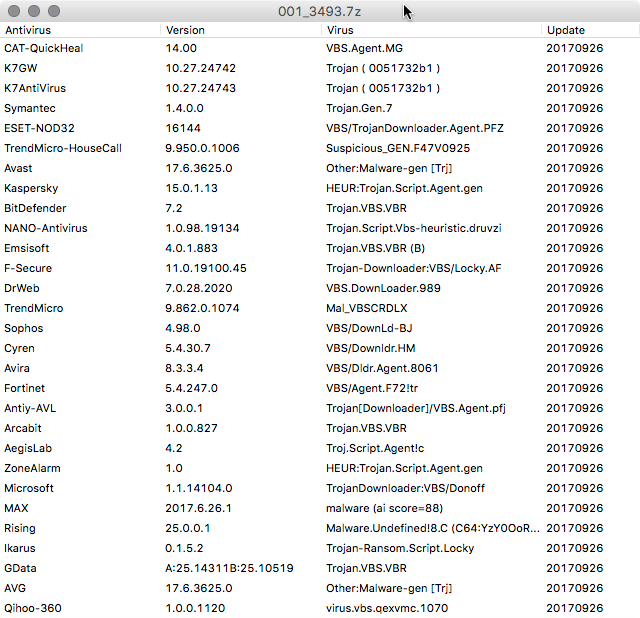Click the window zoom button
This screenshot has width=640, height=618.
coord(54,11)
